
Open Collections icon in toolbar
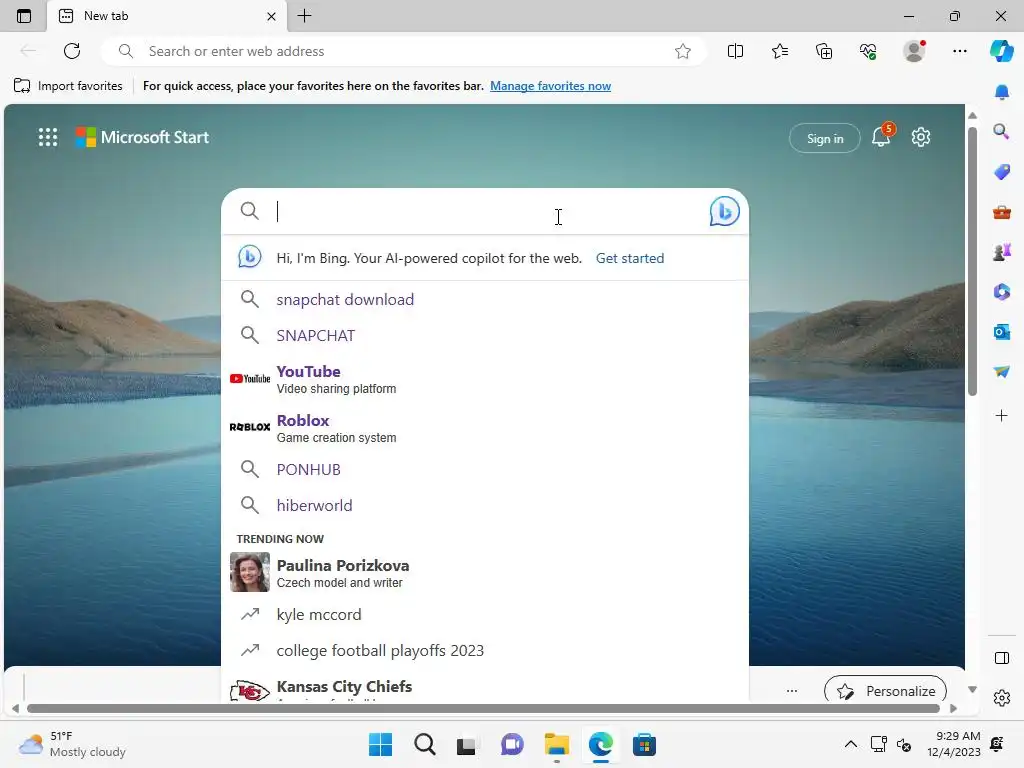point(824,51)
